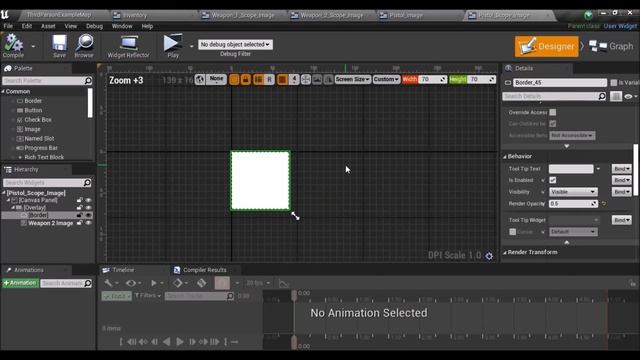The height and width of the screenshot is (360, 640).
Task: Open the timeline wrench settings menu
Action: click(x=111, y=283)
